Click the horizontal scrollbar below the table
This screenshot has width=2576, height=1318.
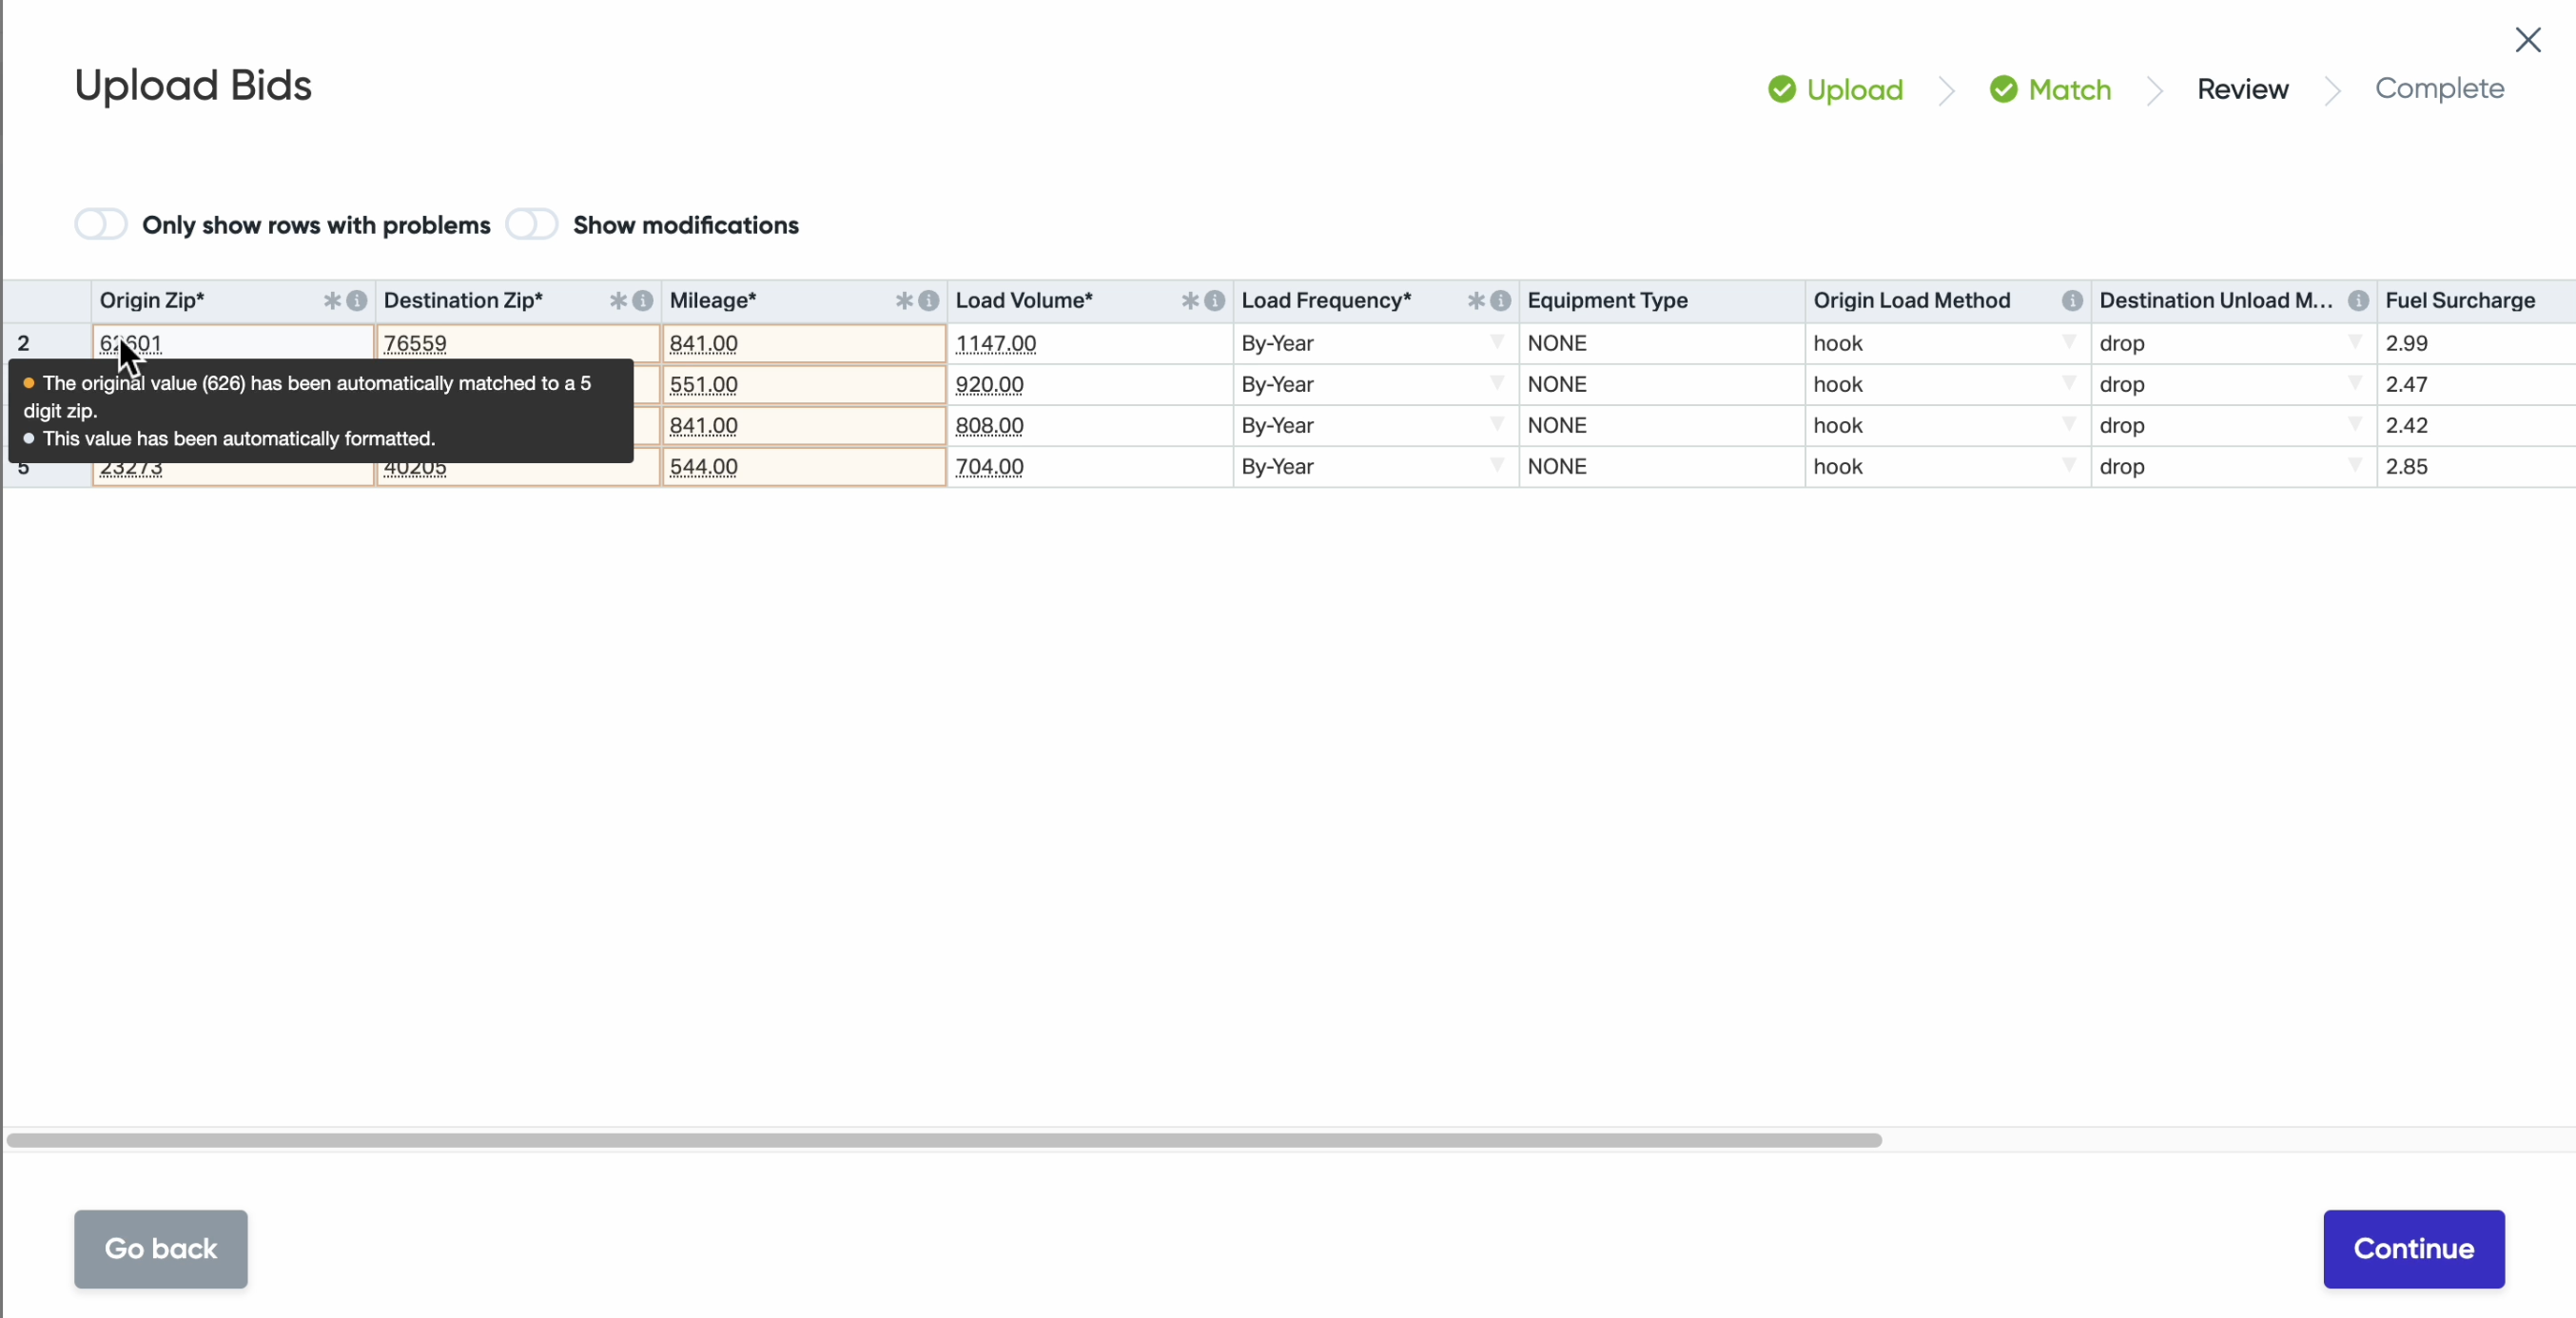coord(945,1139)
